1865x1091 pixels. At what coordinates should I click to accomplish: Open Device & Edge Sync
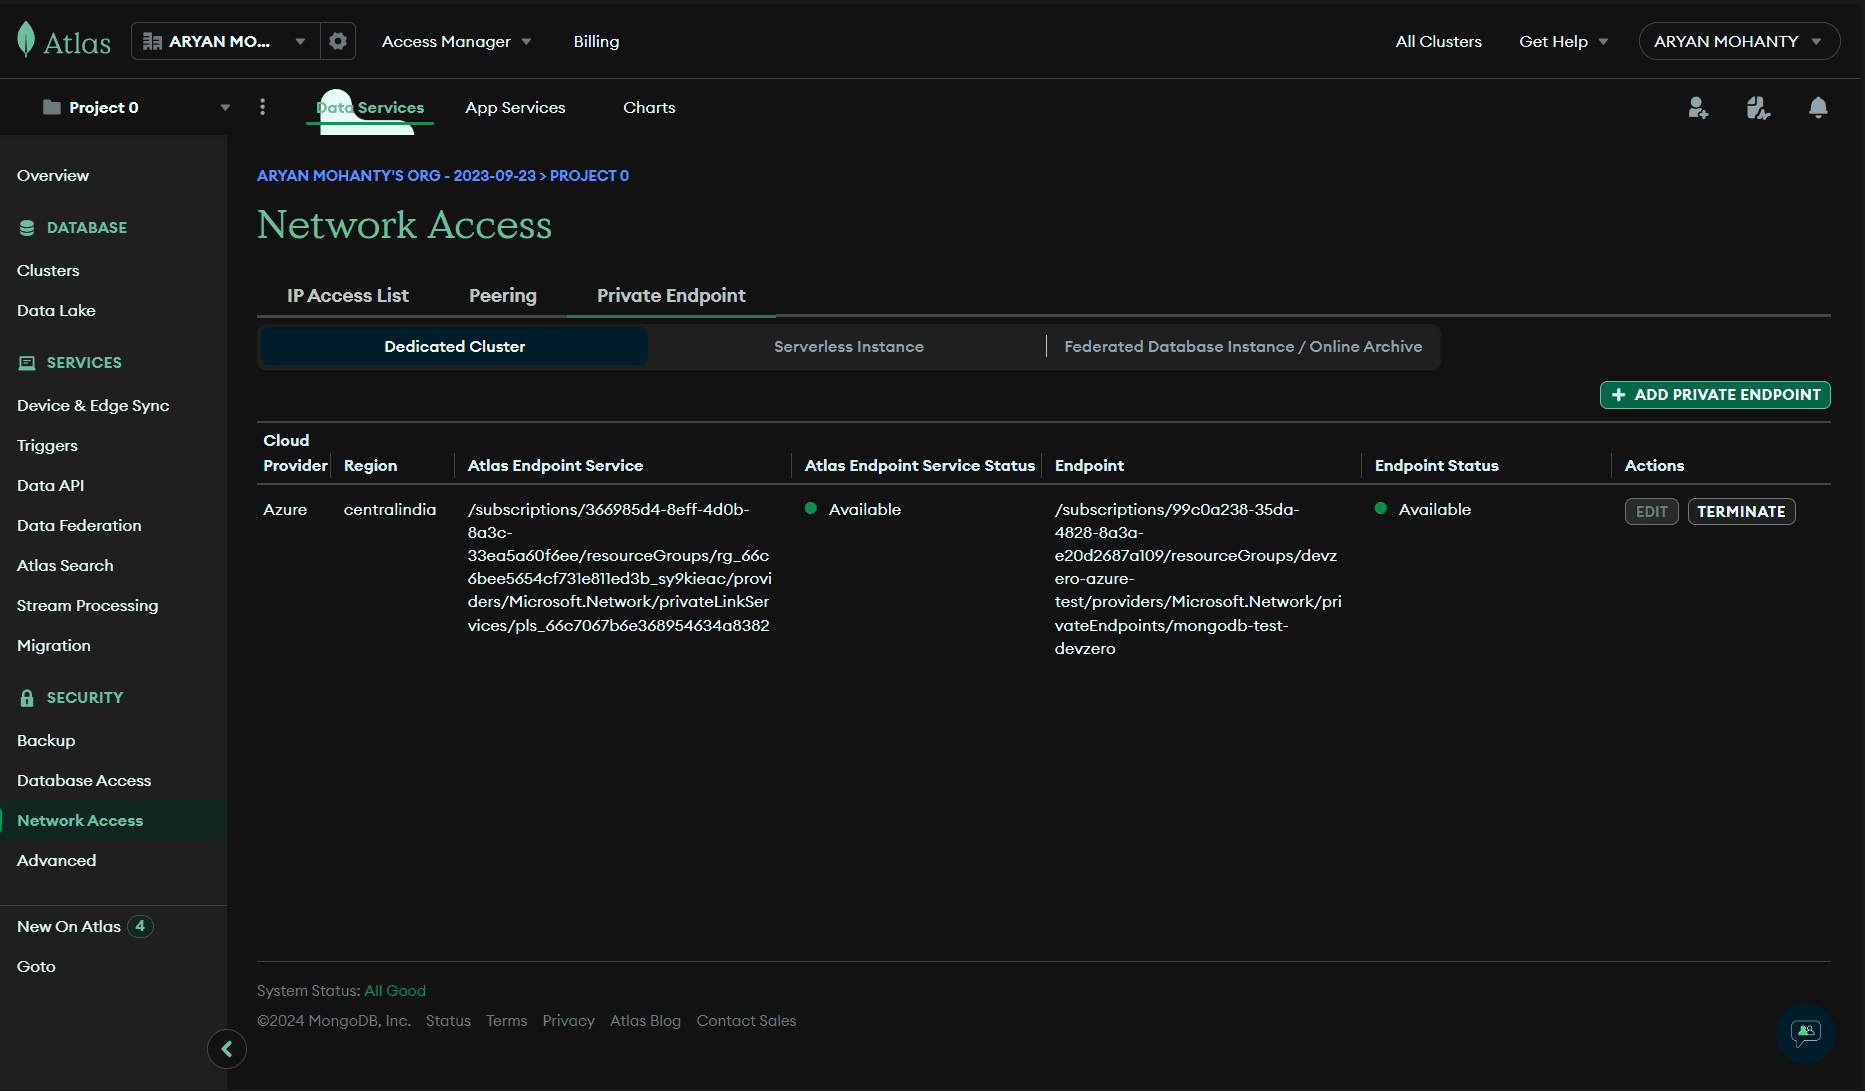click(x=93, y=405)
